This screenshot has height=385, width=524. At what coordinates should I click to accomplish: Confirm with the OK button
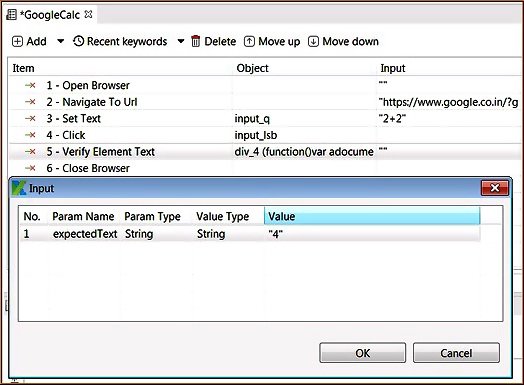(363, 353)
